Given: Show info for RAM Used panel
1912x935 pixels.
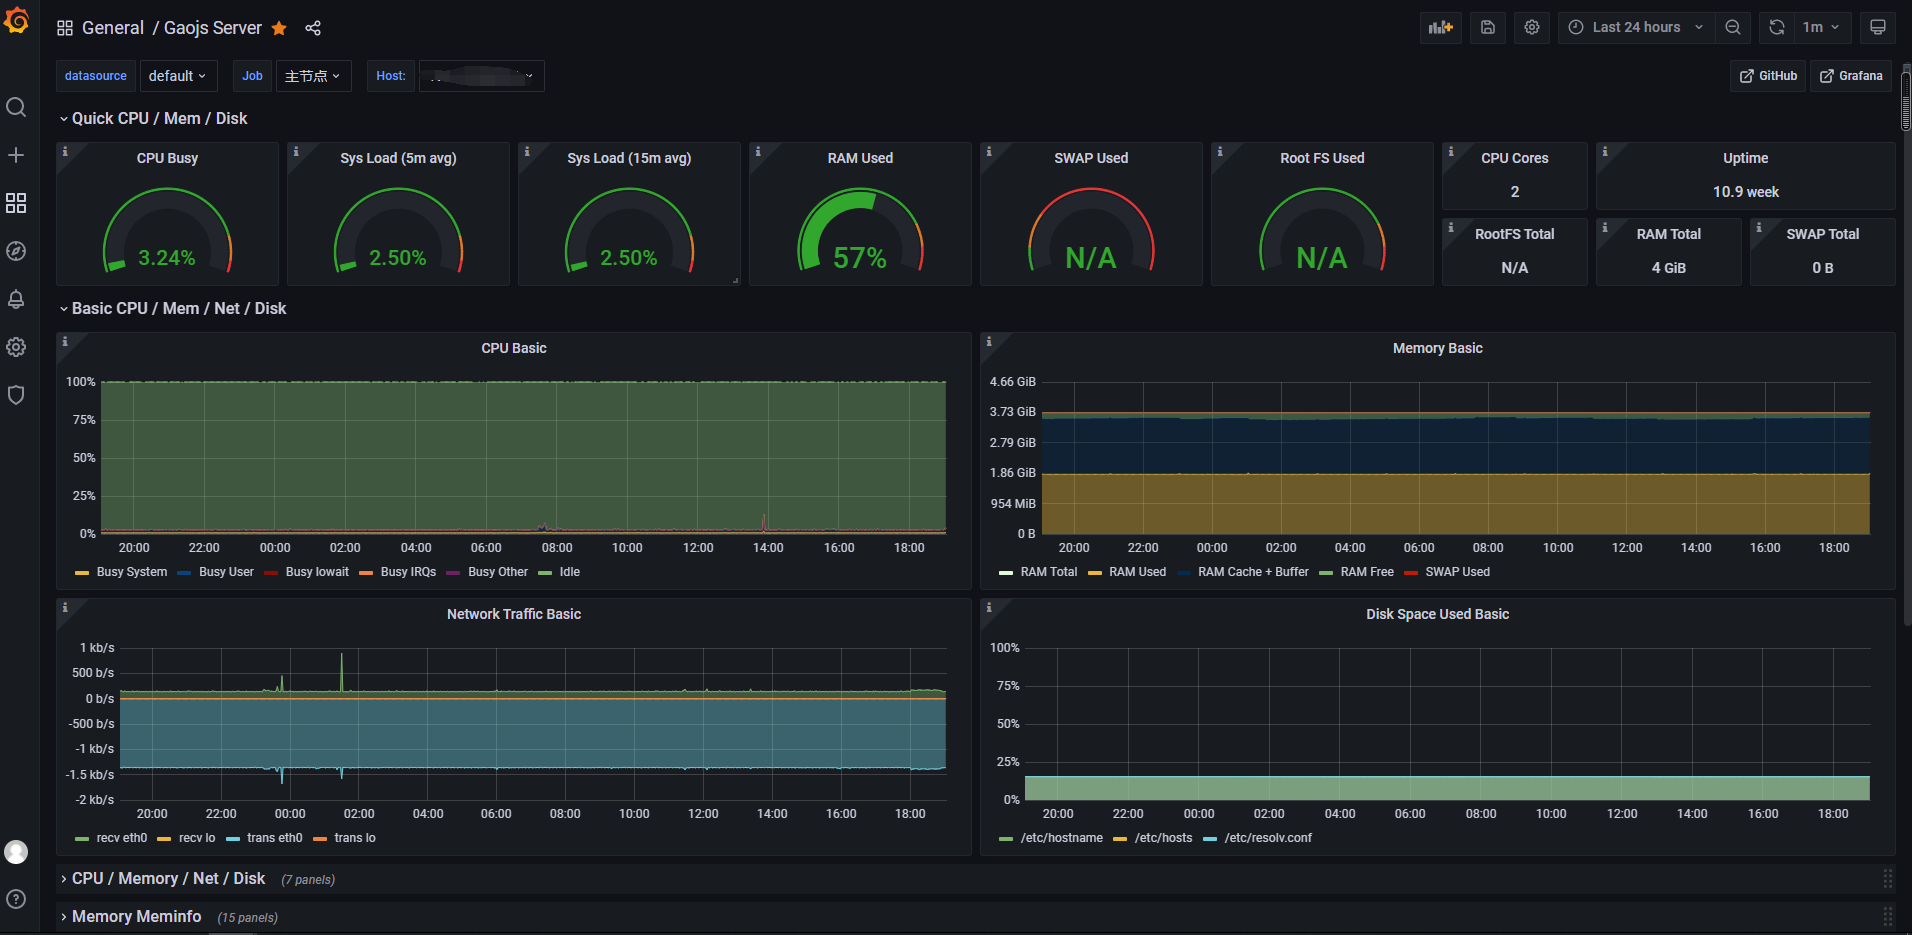Looking at the screenshot, I should (758, 152).
